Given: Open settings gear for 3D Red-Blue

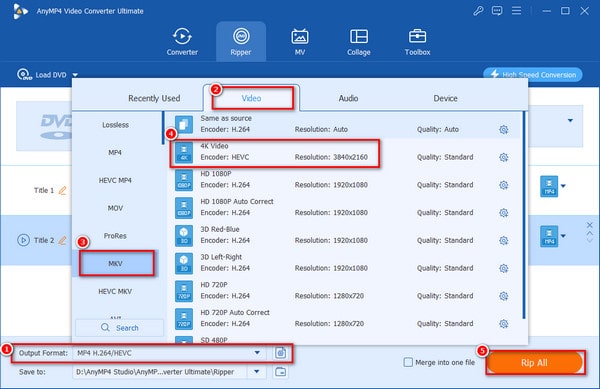Looking at the screenshot, I should (504, 241).
